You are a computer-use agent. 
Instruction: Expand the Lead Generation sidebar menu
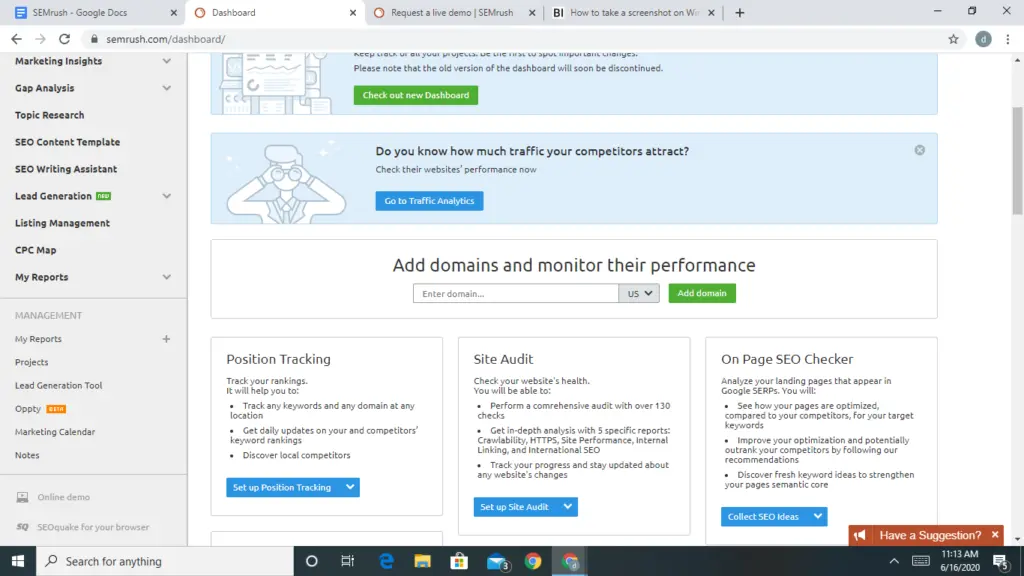[x=166, y=196]
